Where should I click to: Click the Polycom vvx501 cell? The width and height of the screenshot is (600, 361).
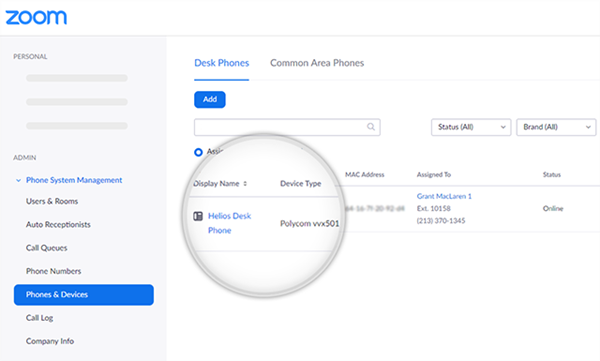[x=309, y=224]
